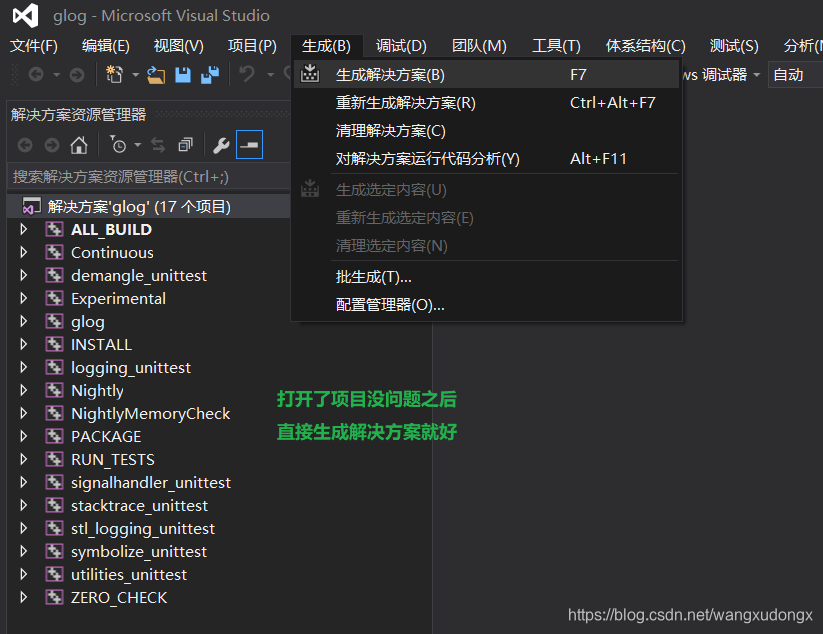Select the symbolize_unittest project
Viewport: 823px width, 634px height.
[x=139, y=552]
